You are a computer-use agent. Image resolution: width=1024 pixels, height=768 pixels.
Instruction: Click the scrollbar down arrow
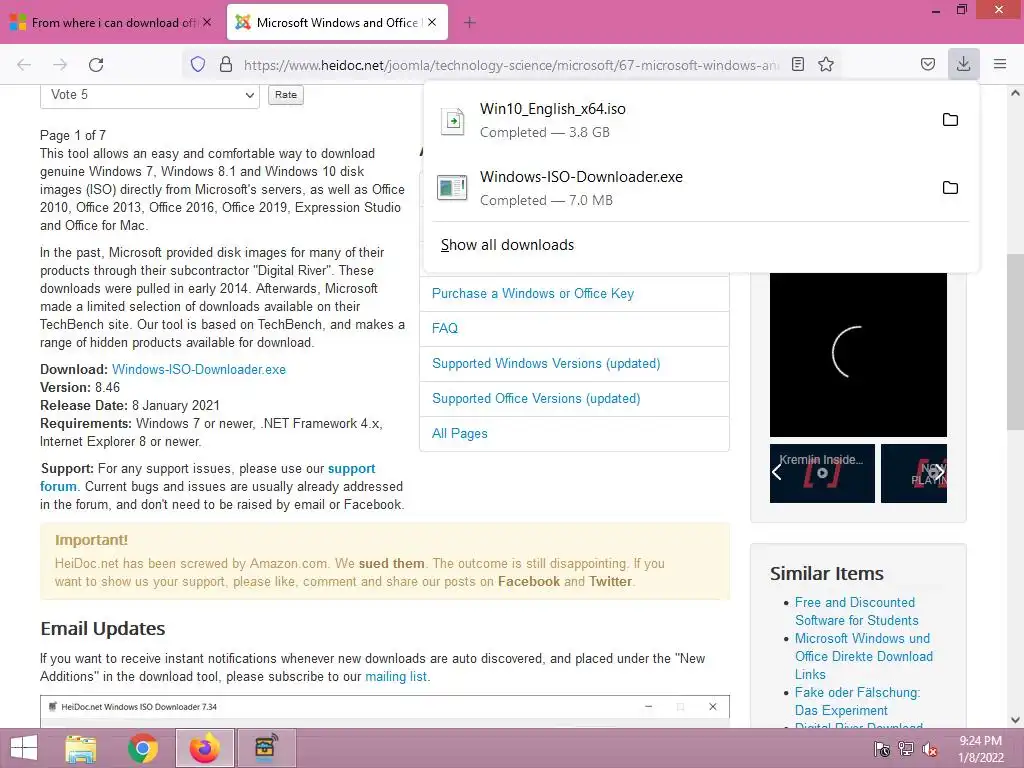(1015, 720)
